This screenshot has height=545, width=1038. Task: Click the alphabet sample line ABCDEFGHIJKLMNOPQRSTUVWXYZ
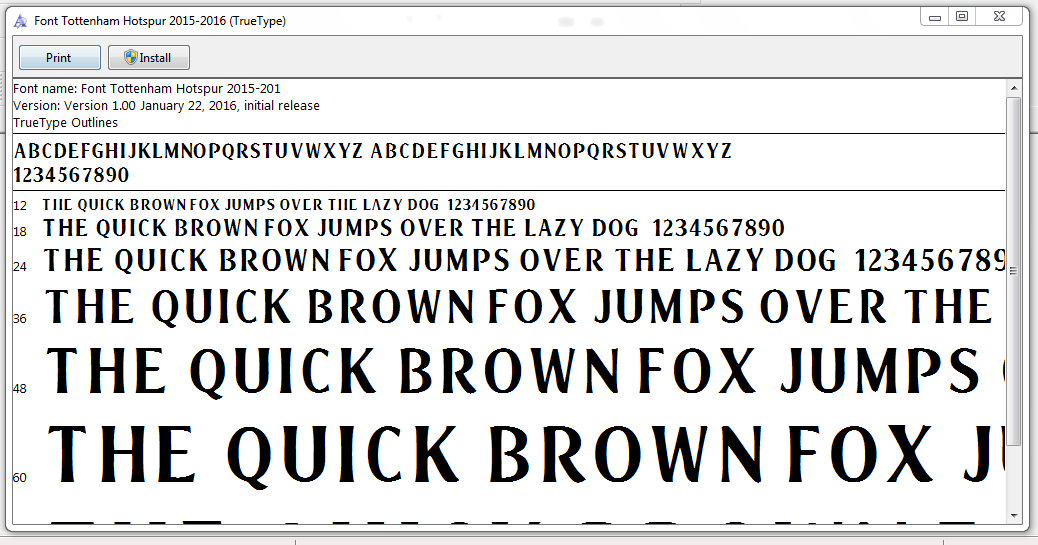(x=373, y=152)
